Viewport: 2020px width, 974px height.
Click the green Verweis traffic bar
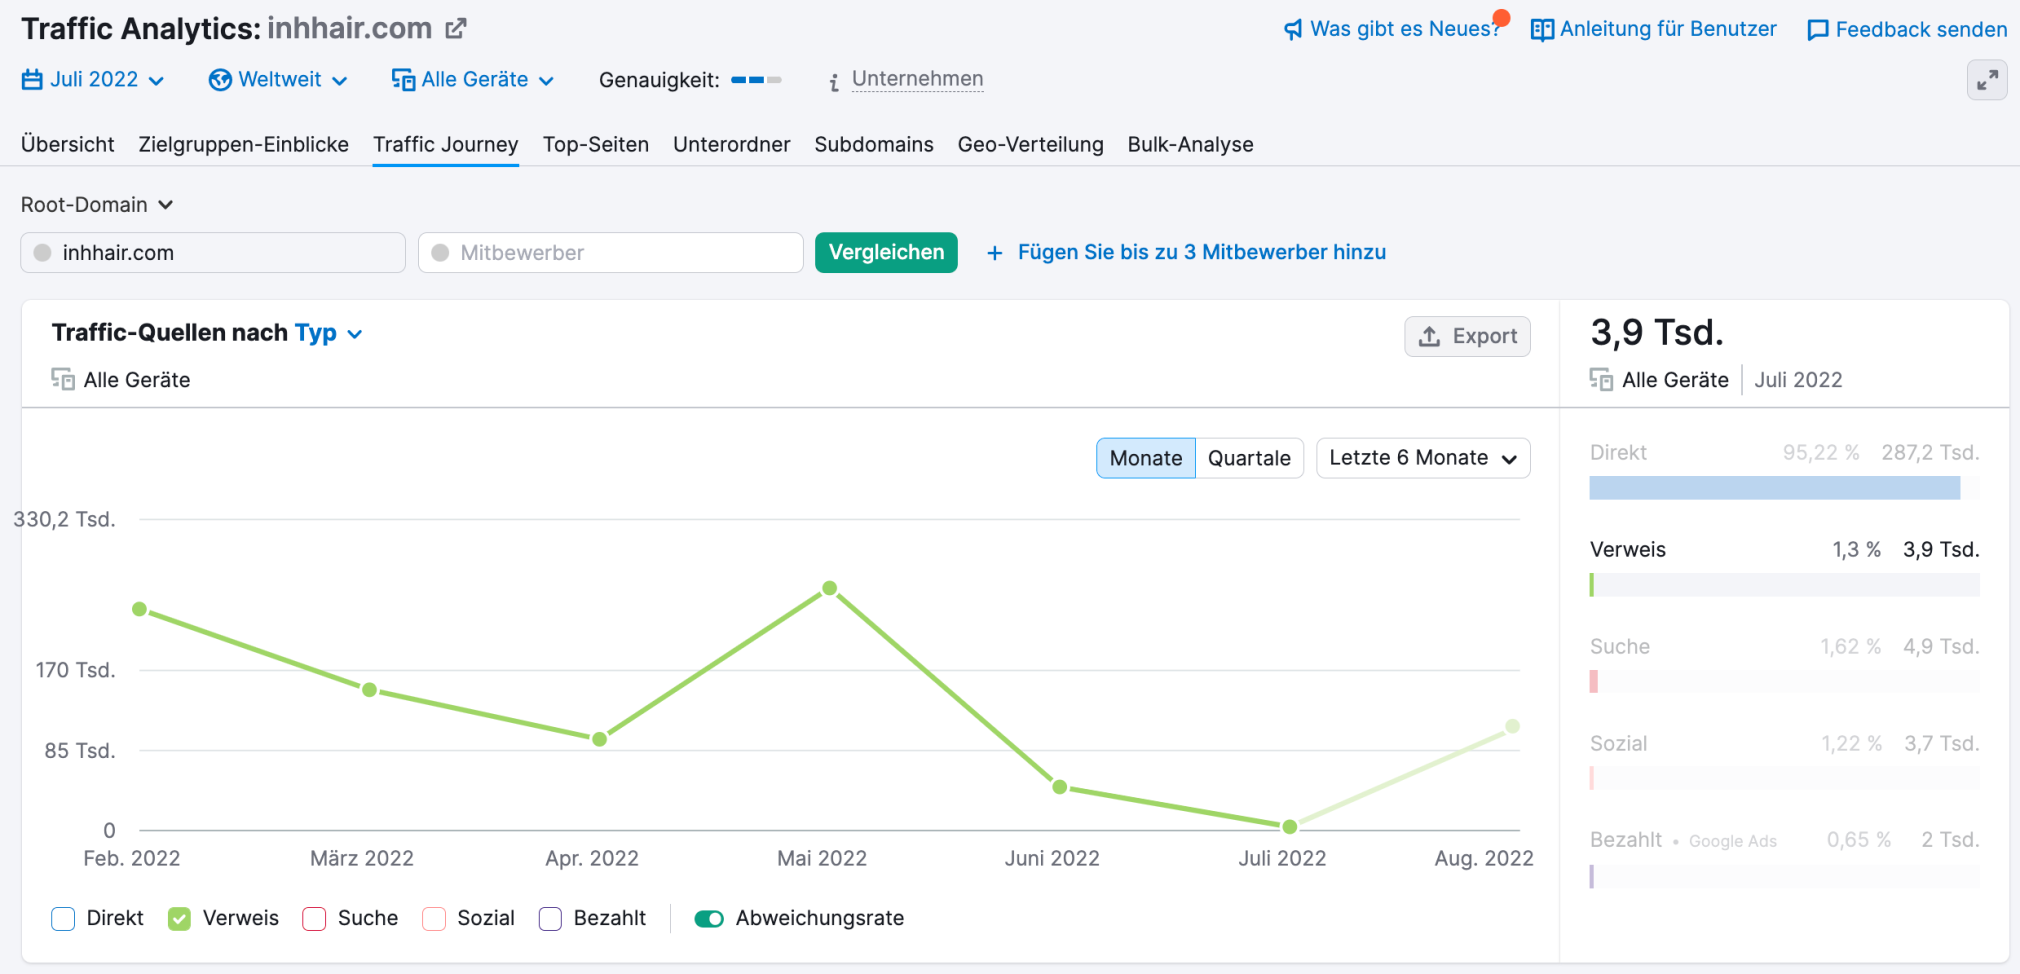tap(1592, 585)
